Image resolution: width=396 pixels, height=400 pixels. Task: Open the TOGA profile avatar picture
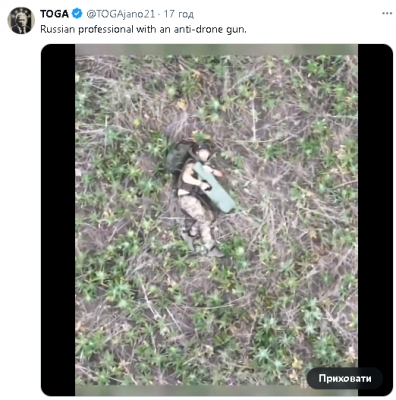pos(21,20)
